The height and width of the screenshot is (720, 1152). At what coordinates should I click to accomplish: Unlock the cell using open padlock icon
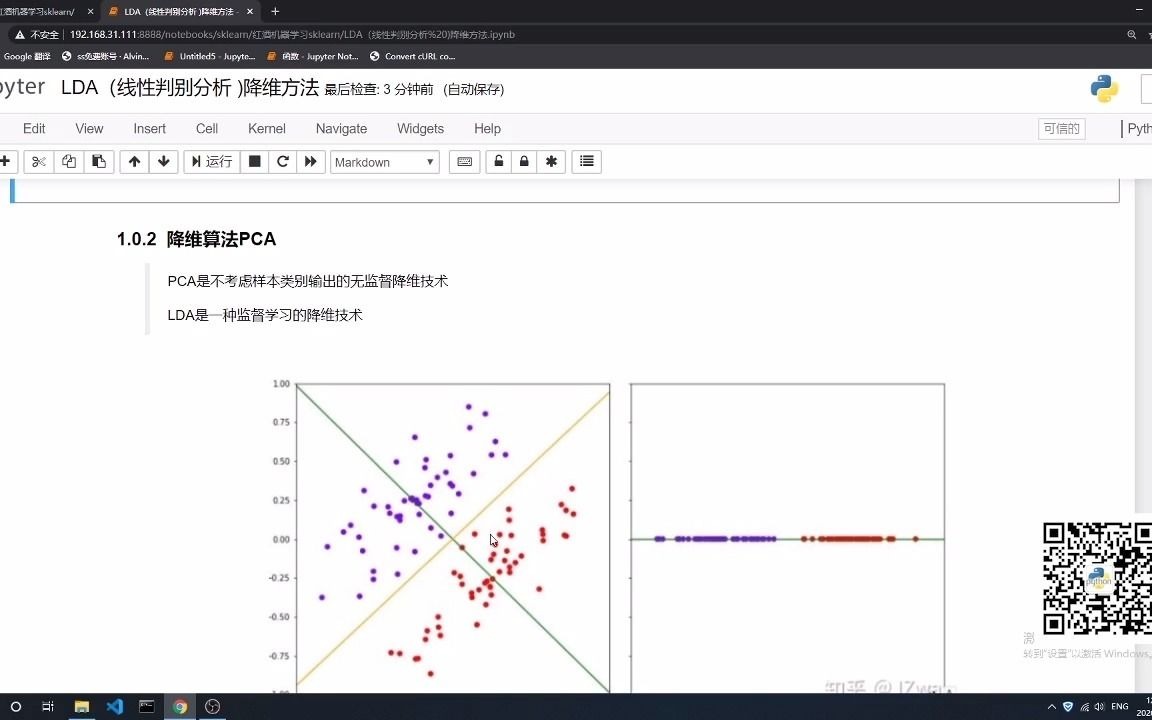498,161
